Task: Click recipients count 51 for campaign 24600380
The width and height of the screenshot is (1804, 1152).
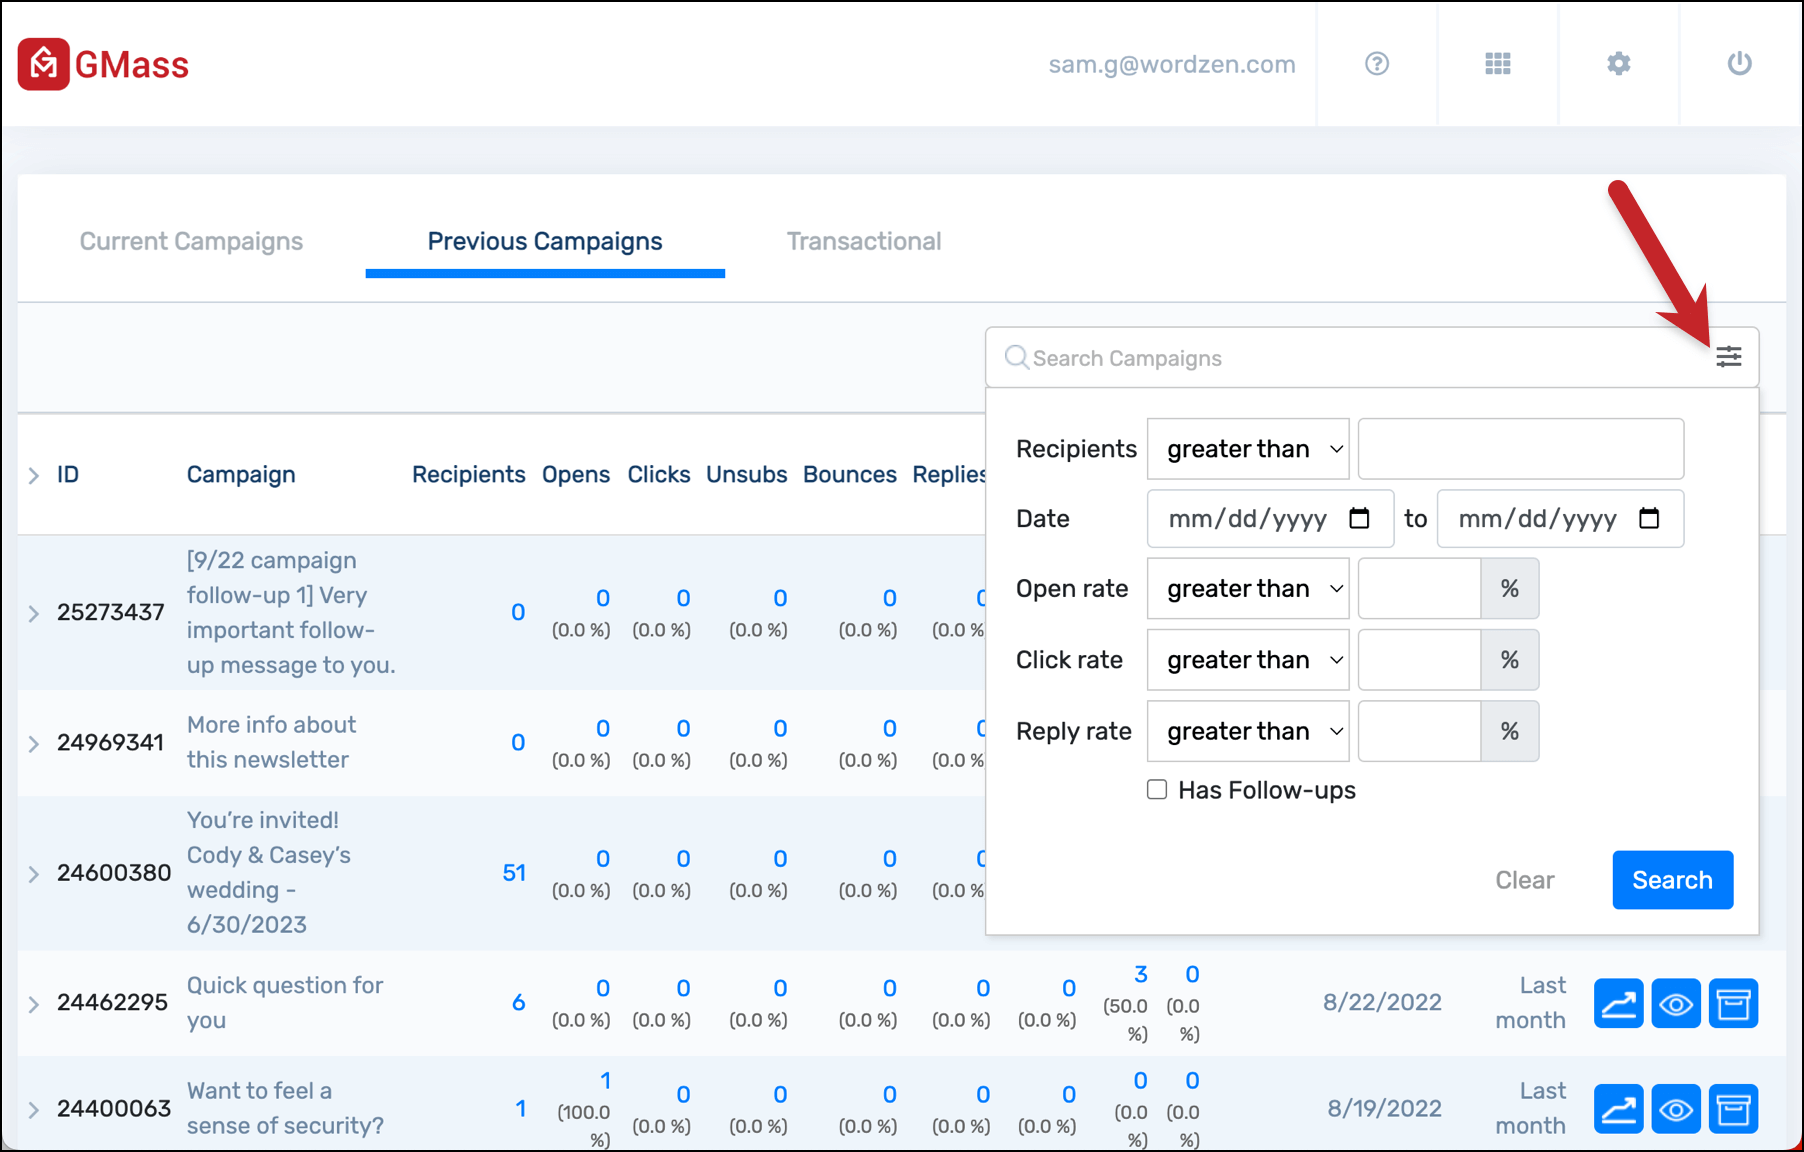Action: 514,873
